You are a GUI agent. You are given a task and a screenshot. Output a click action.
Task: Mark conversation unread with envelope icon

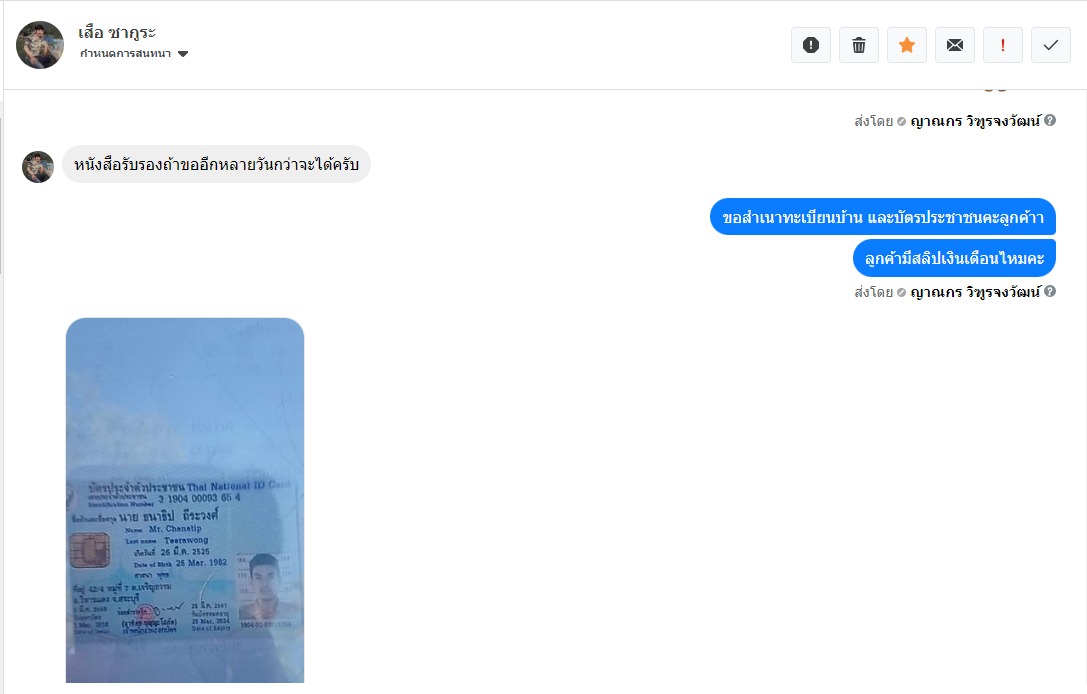tap(955, 45)
